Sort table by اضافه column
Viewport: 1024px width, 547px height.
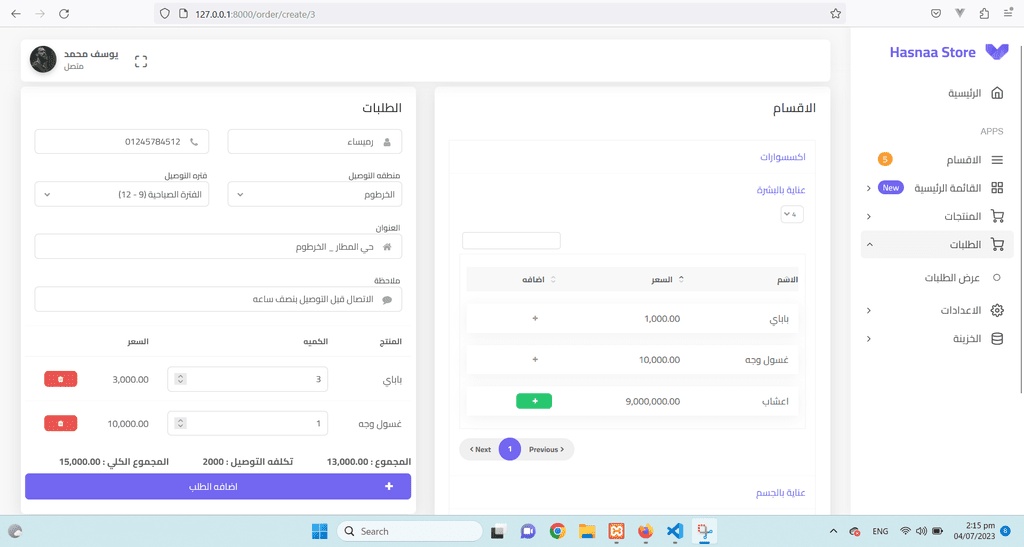point(539,279)
